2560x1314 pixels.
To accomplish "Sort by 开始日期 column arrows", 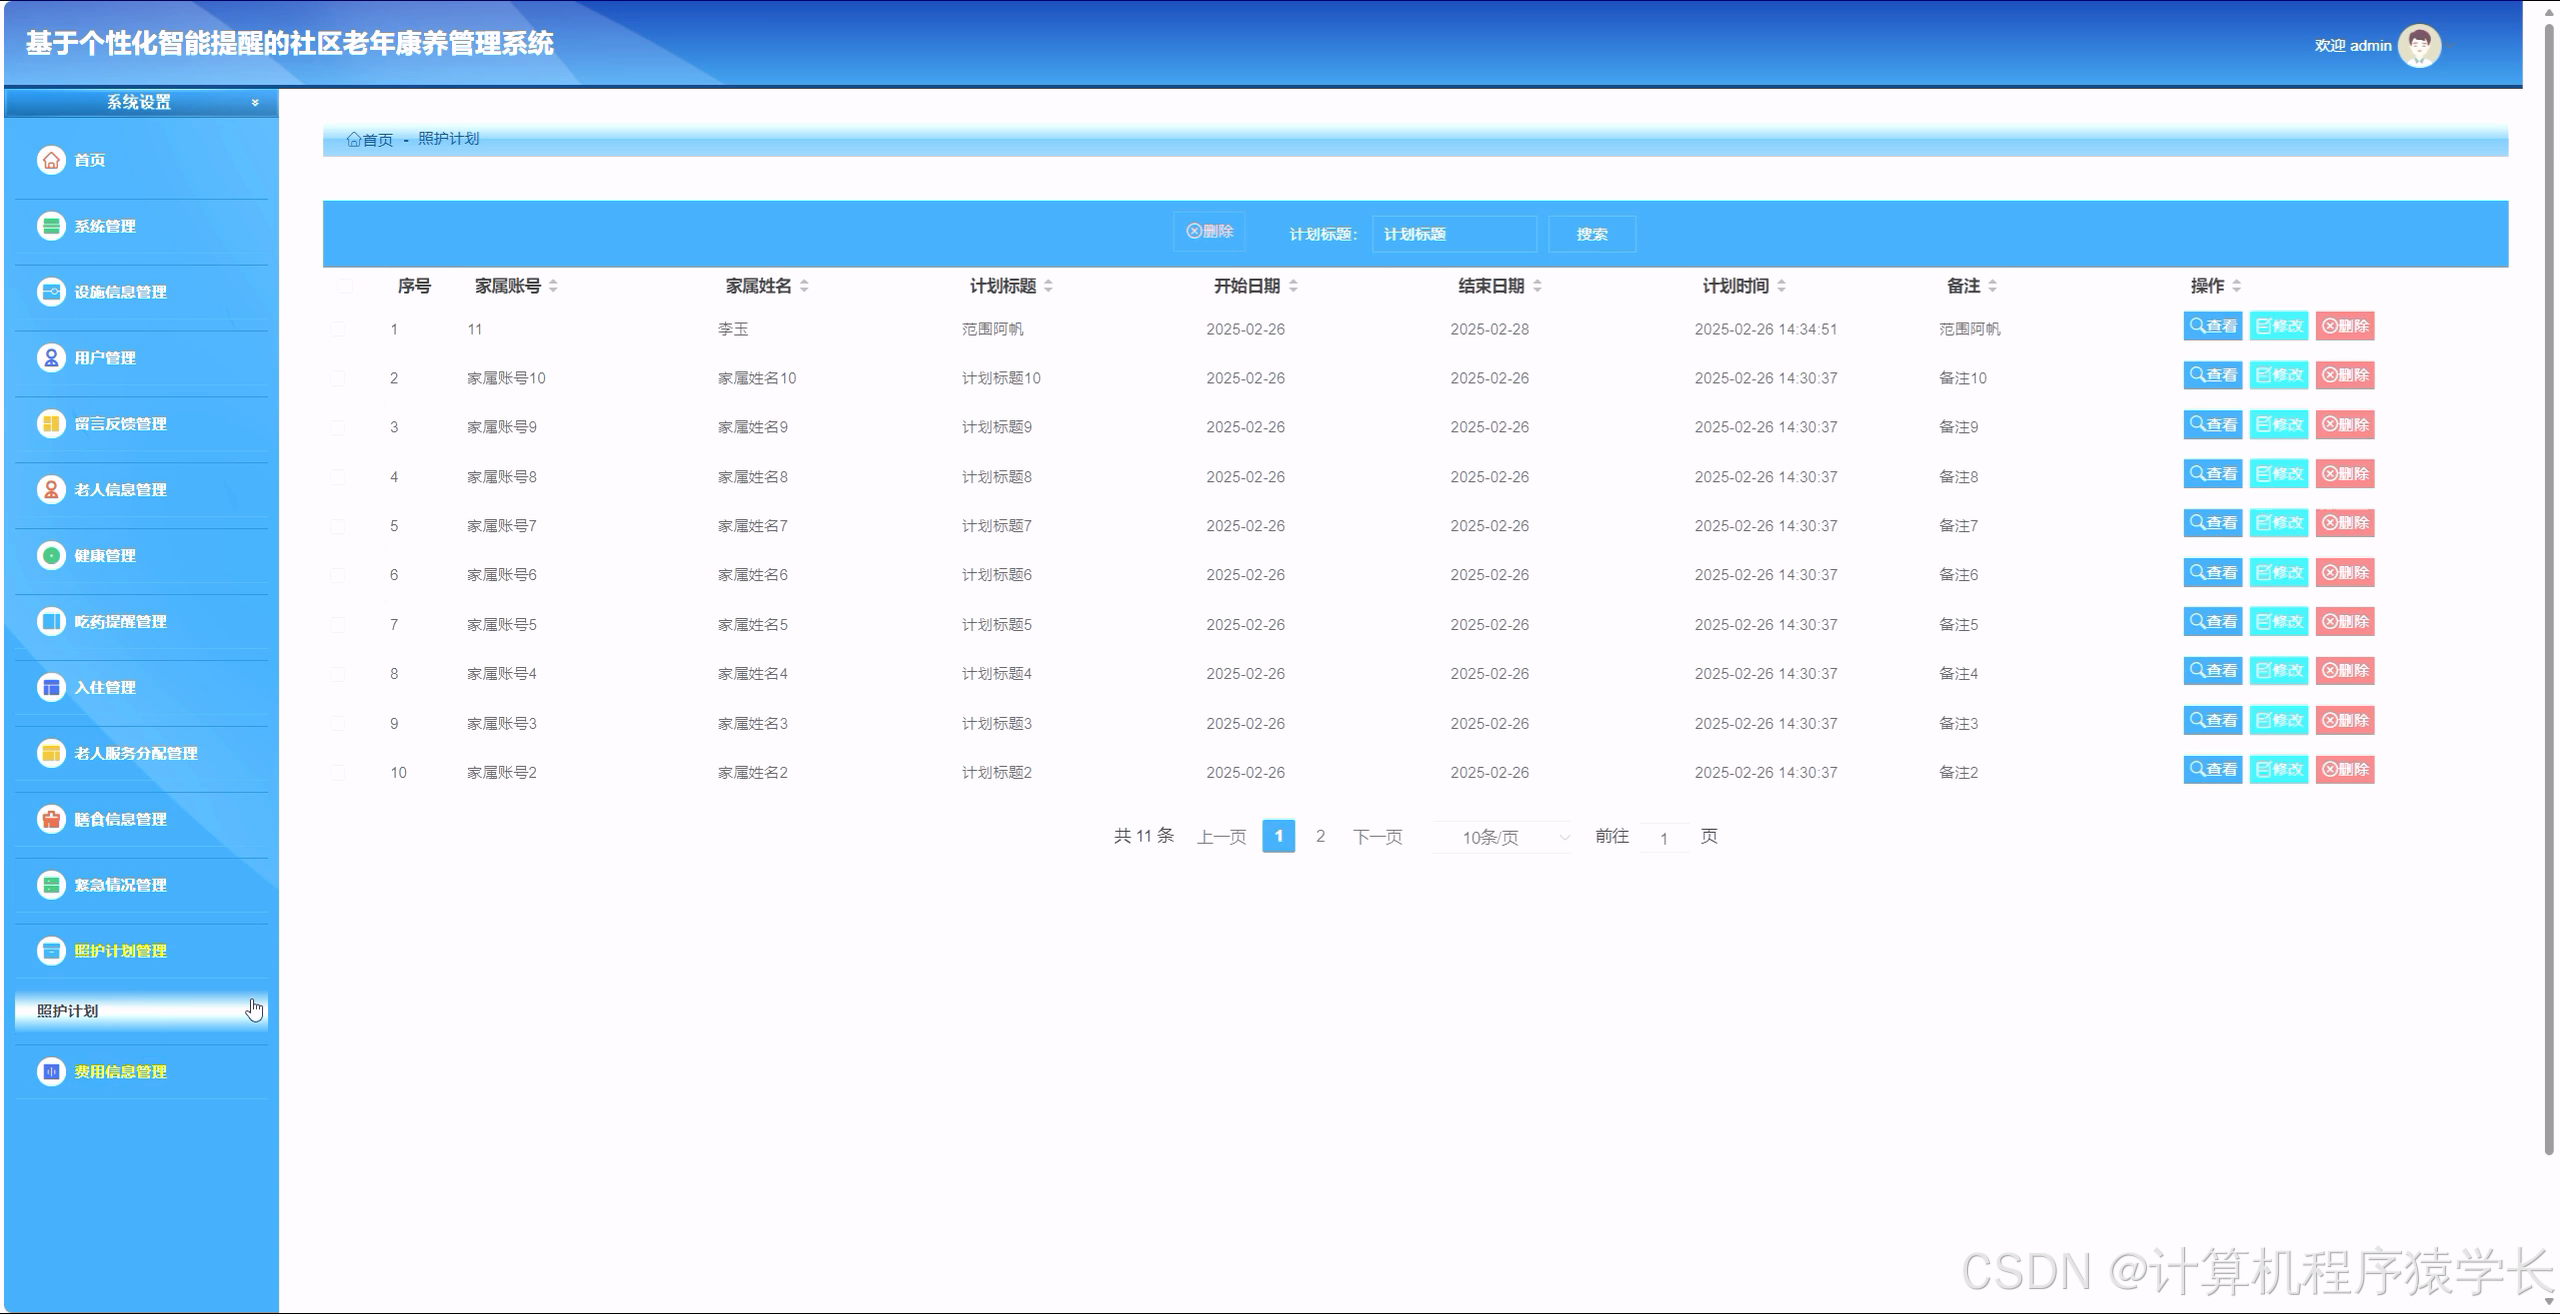I will click(1293, 286).
